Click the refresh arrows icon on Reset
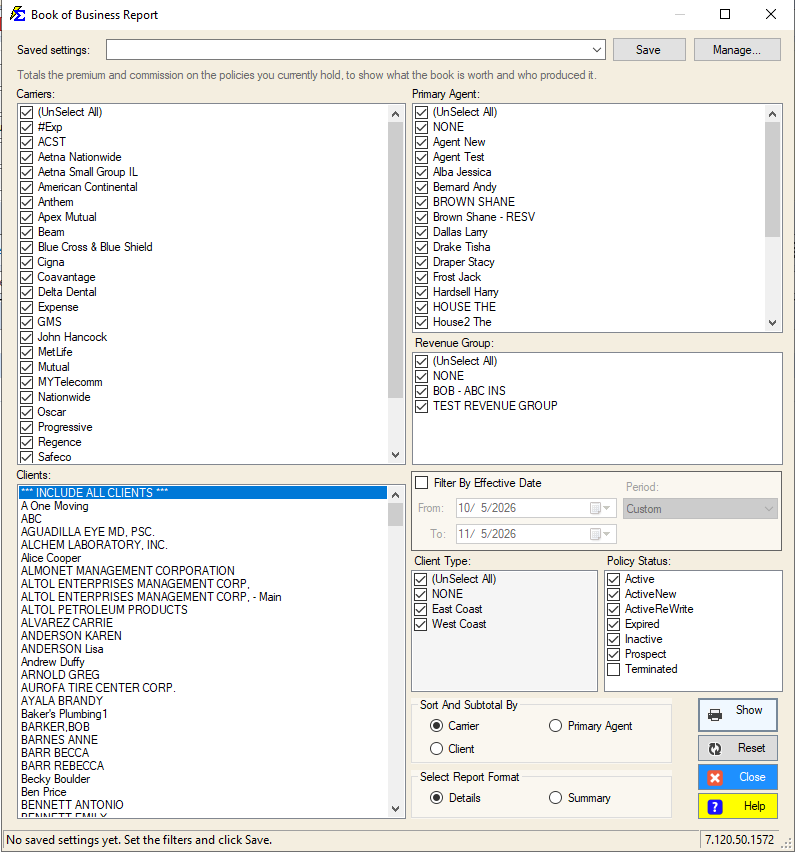 pos(714,749)
